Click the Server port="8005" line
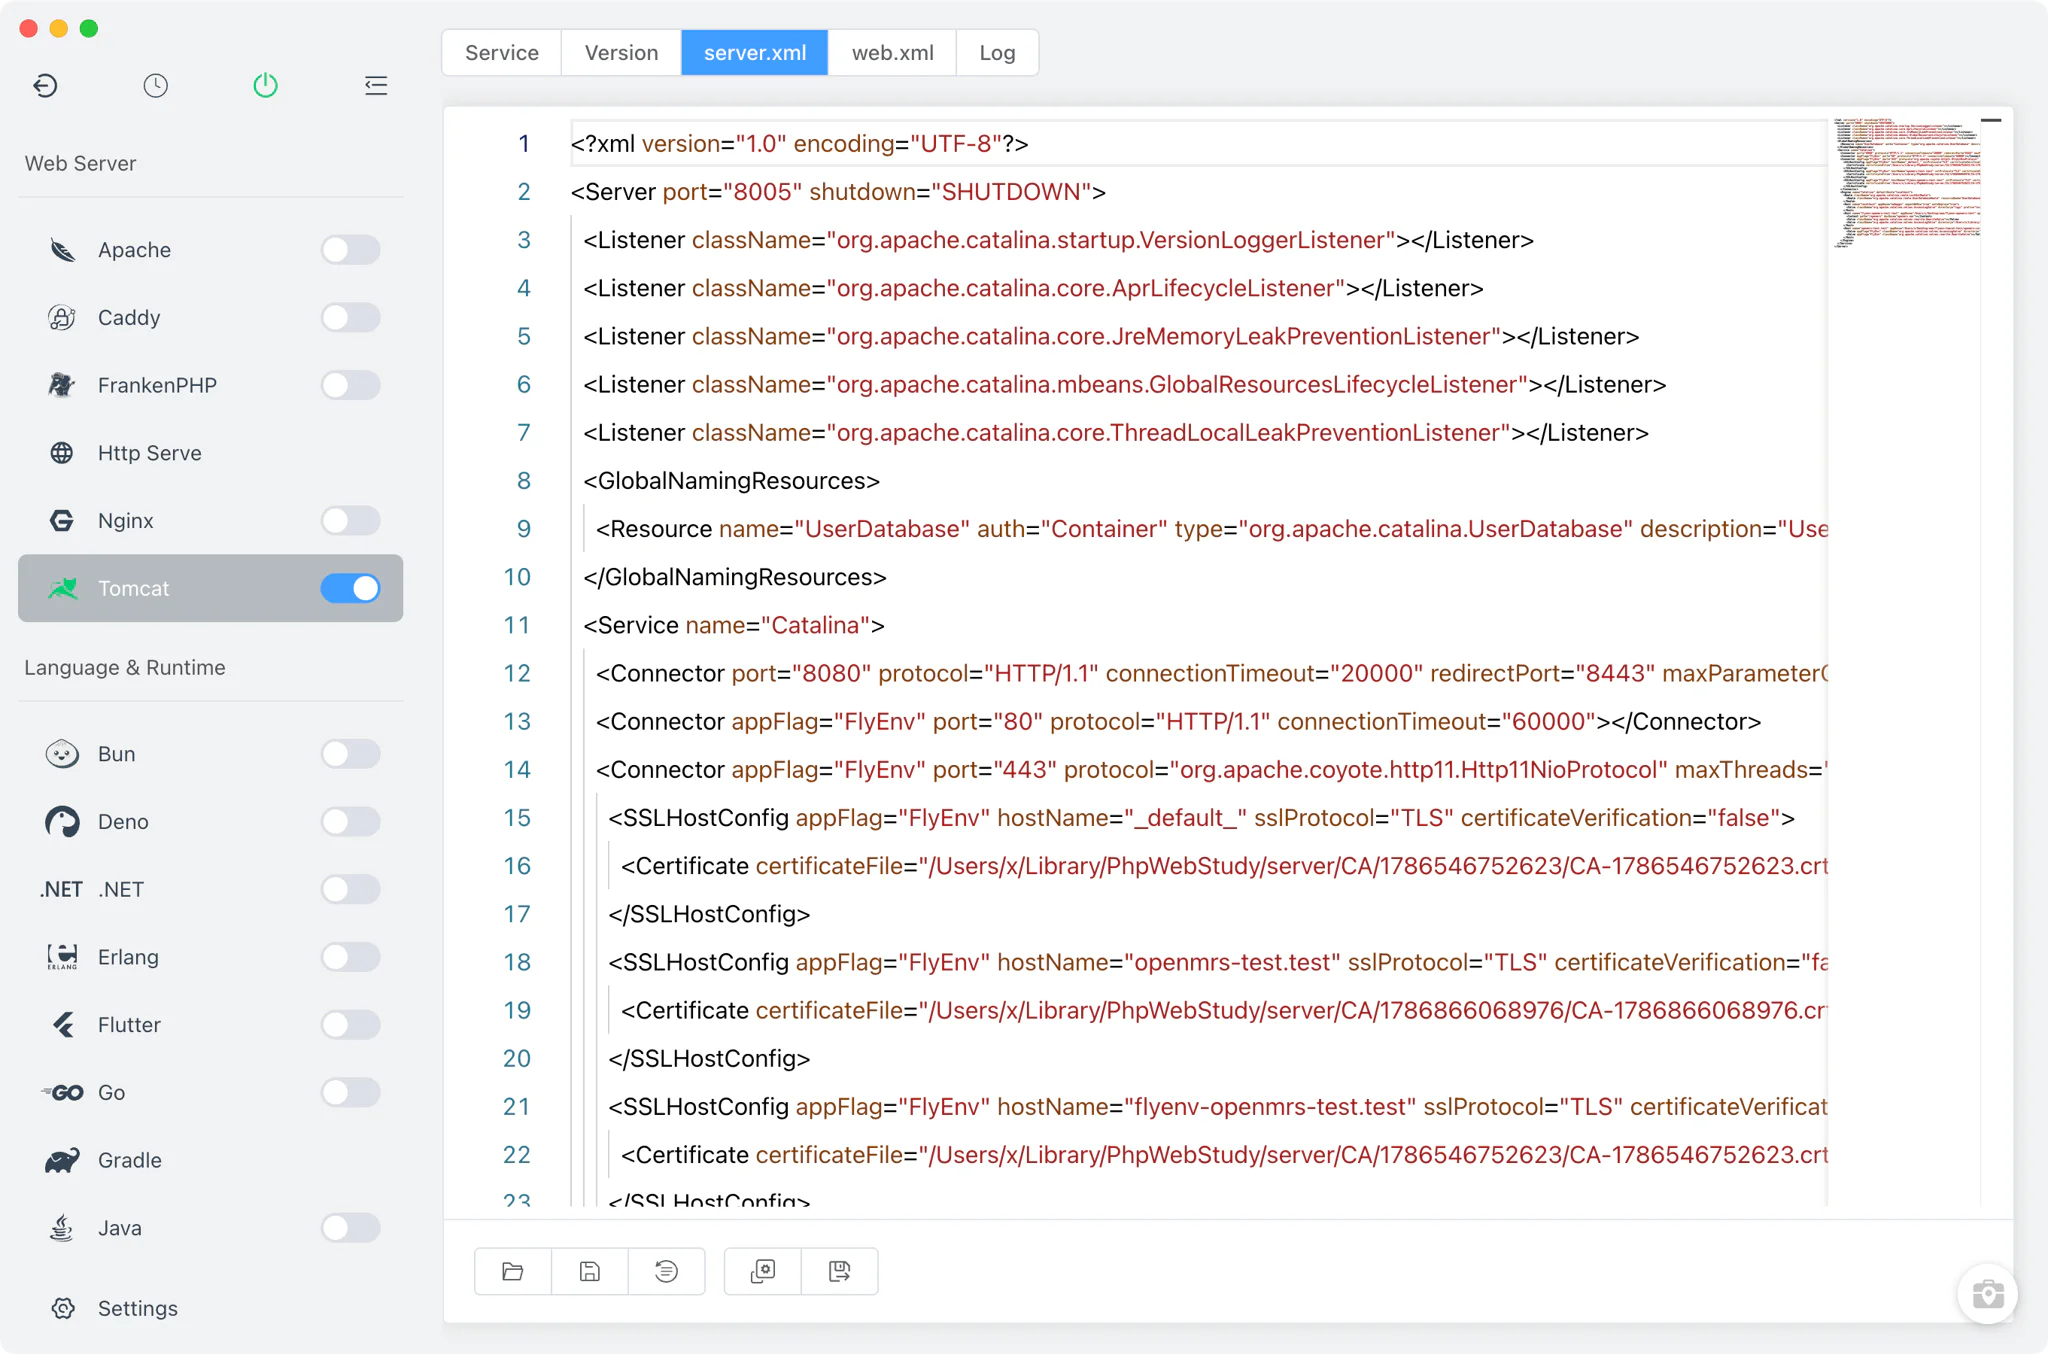Viewport: 2048px width, 1354px height. [x=838, y=192]
